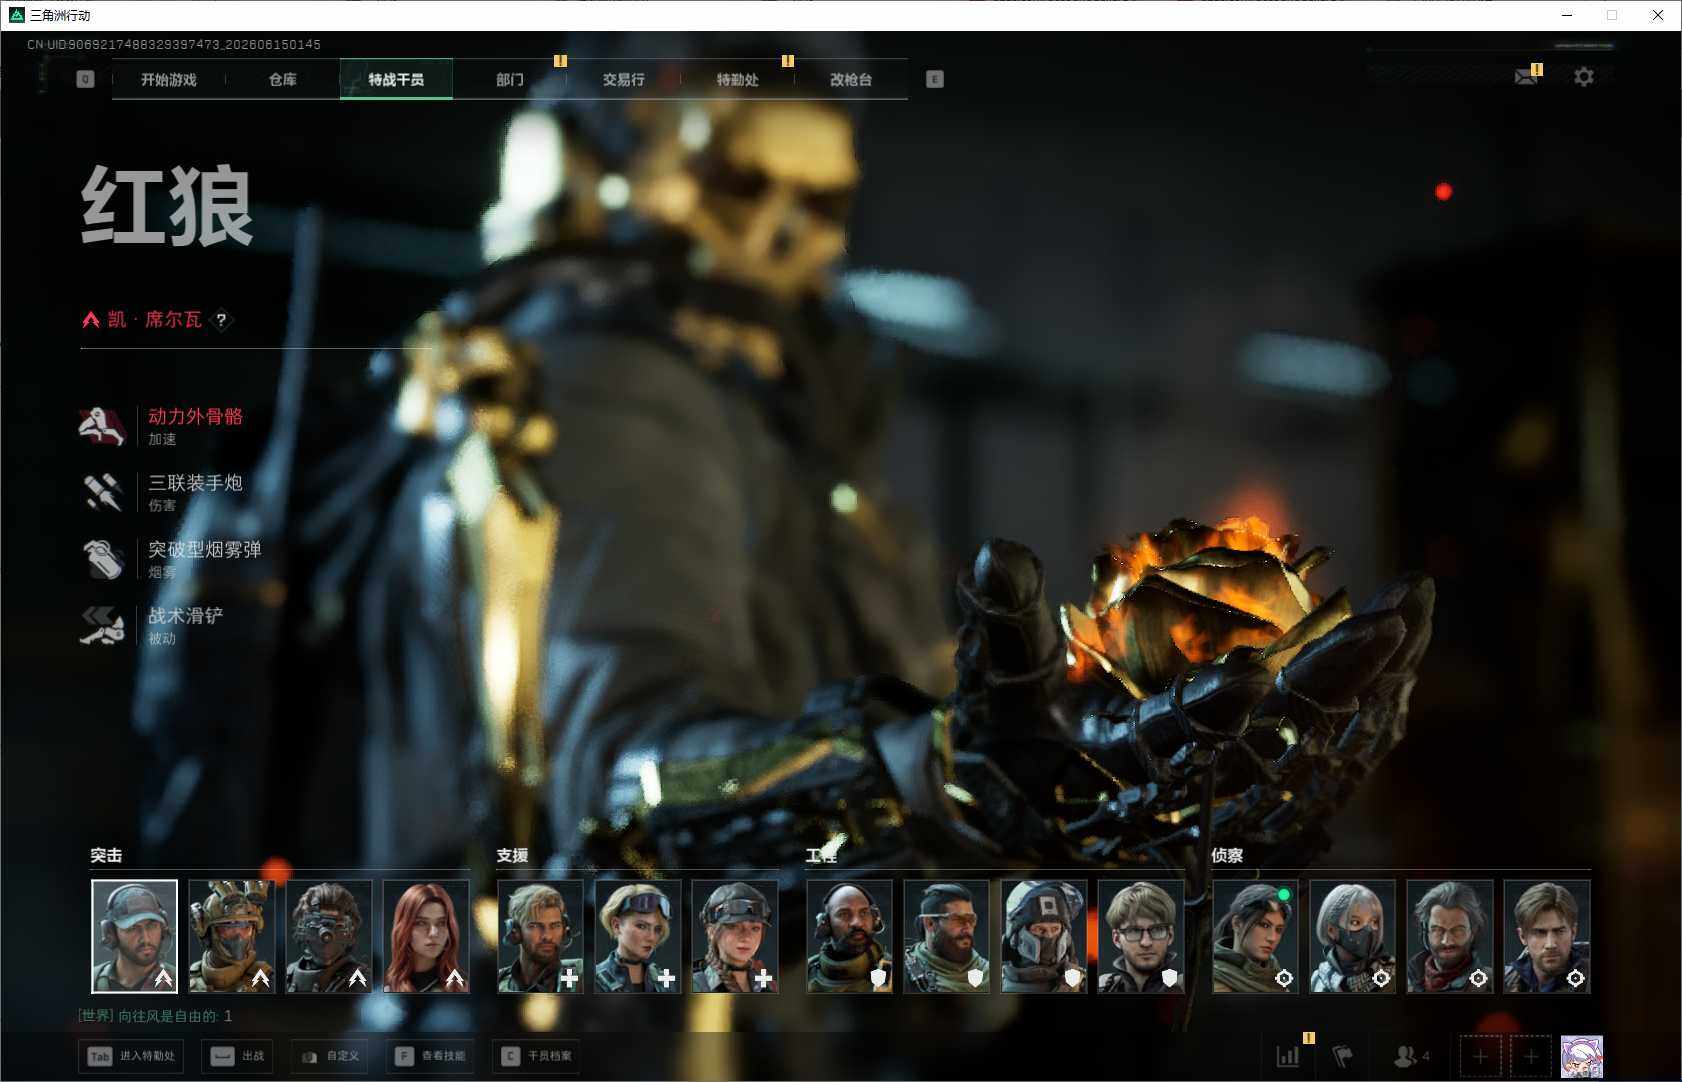Click the flags icon in bottom bar

click(1343, 1056)
